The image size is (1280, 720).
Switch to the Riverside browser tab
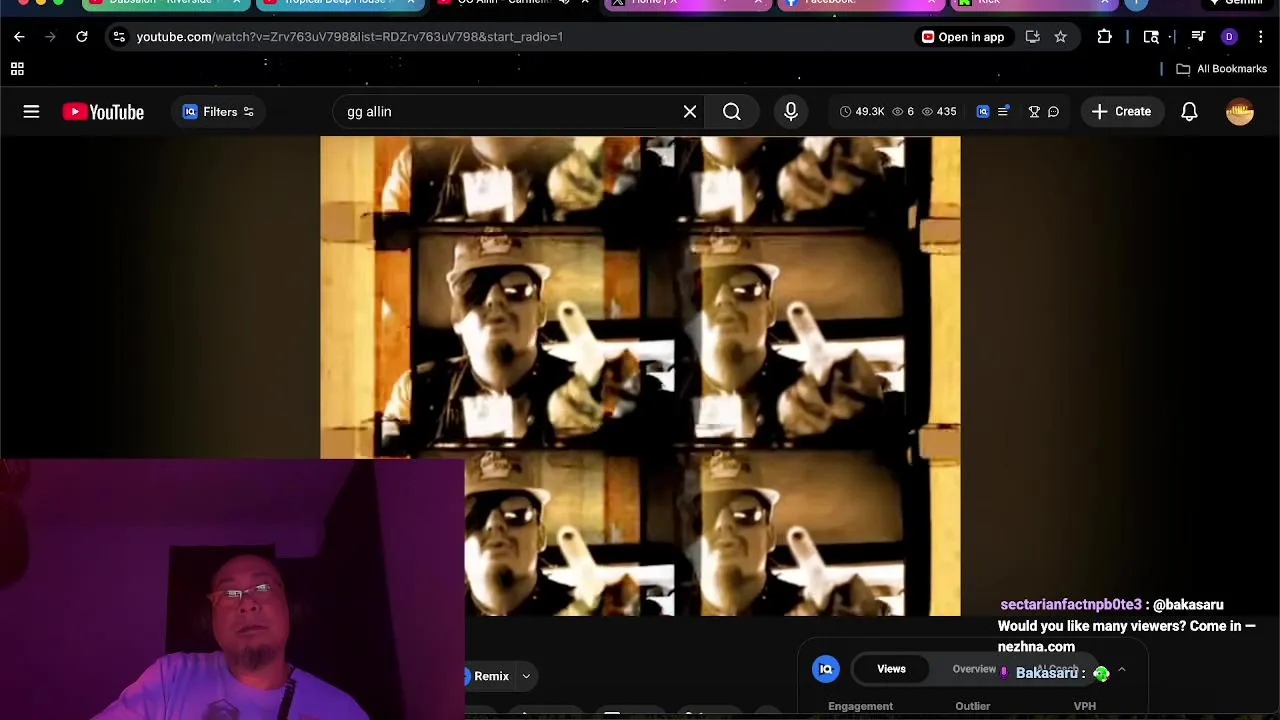[x=165, y=3]
